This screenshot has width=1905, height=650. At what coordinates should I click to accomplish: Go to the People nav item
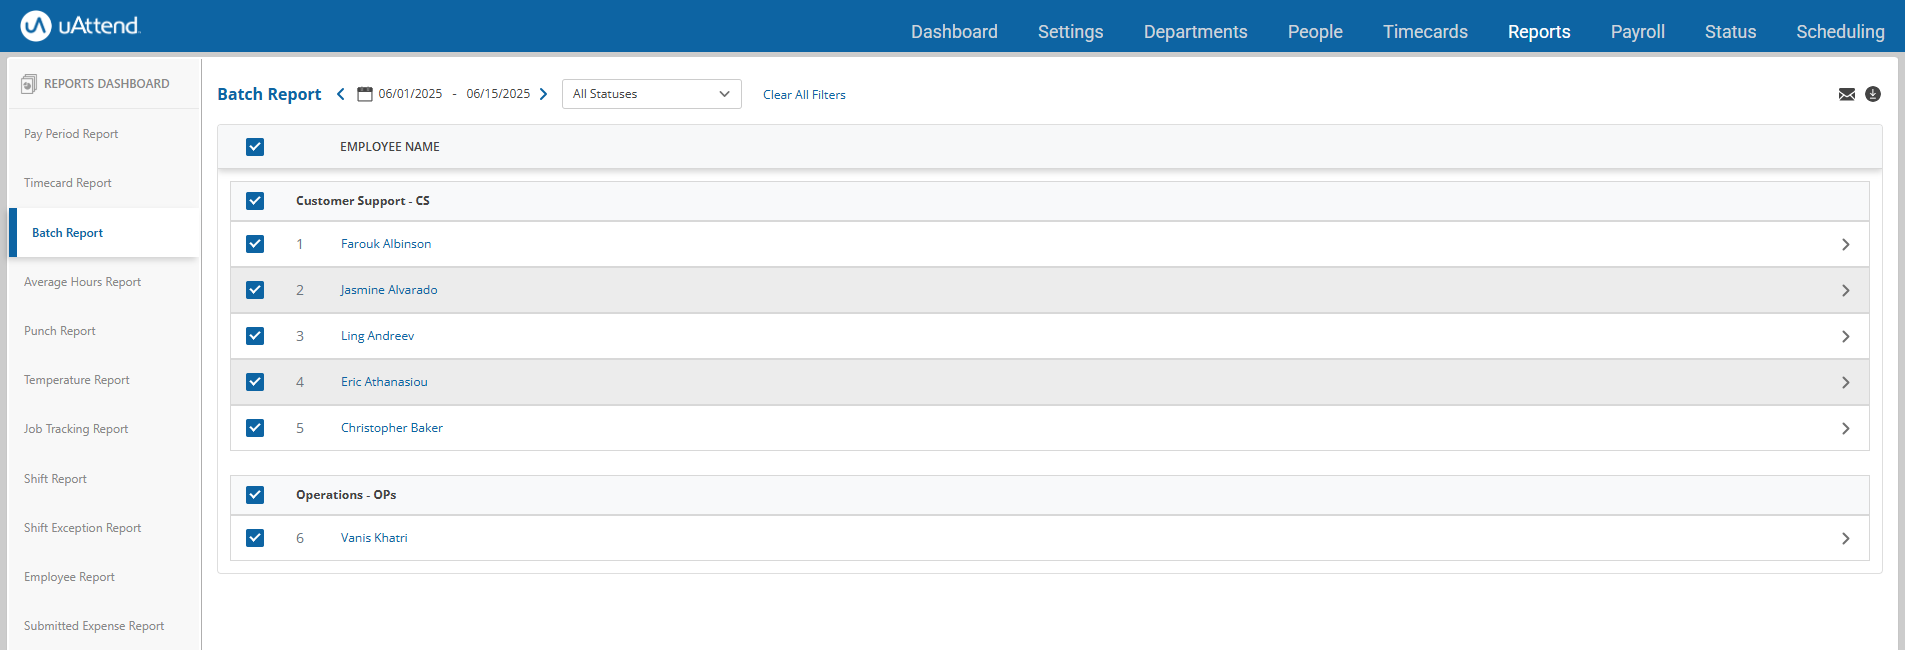click(x=1315, y=32)
